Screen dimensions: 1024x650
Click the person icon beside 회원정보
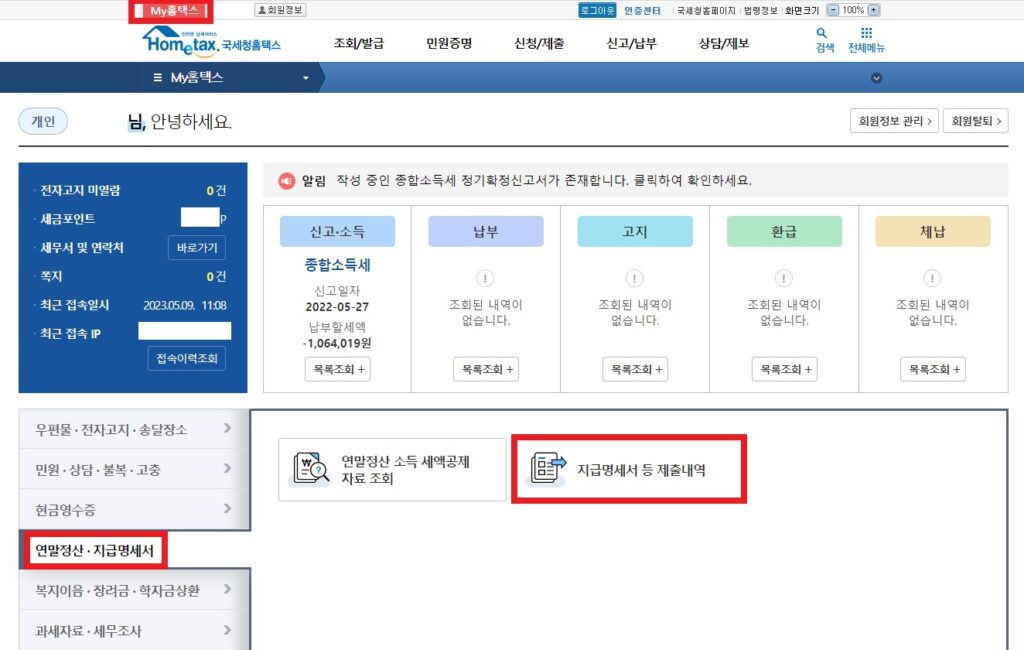pos(262,10)
